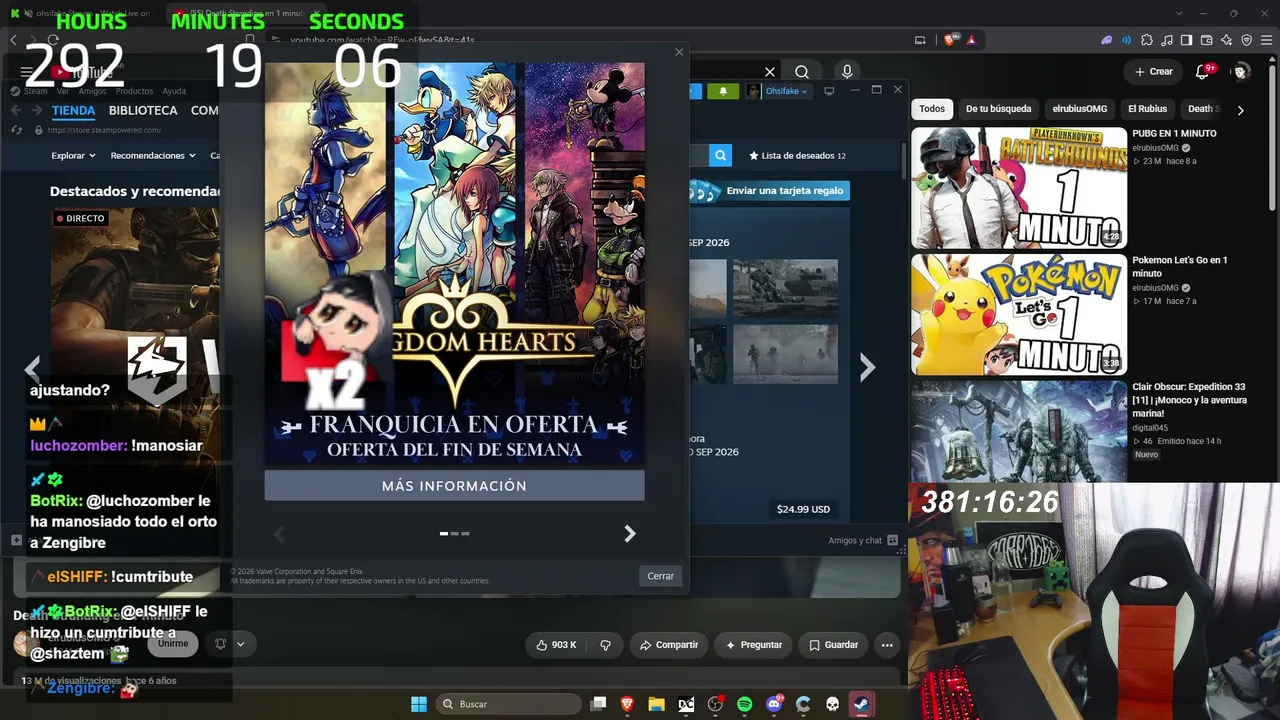Click the Kingdom Hearts franchise sale artwork
This screenshot has width=1280, height=720.
pos(454,264)
